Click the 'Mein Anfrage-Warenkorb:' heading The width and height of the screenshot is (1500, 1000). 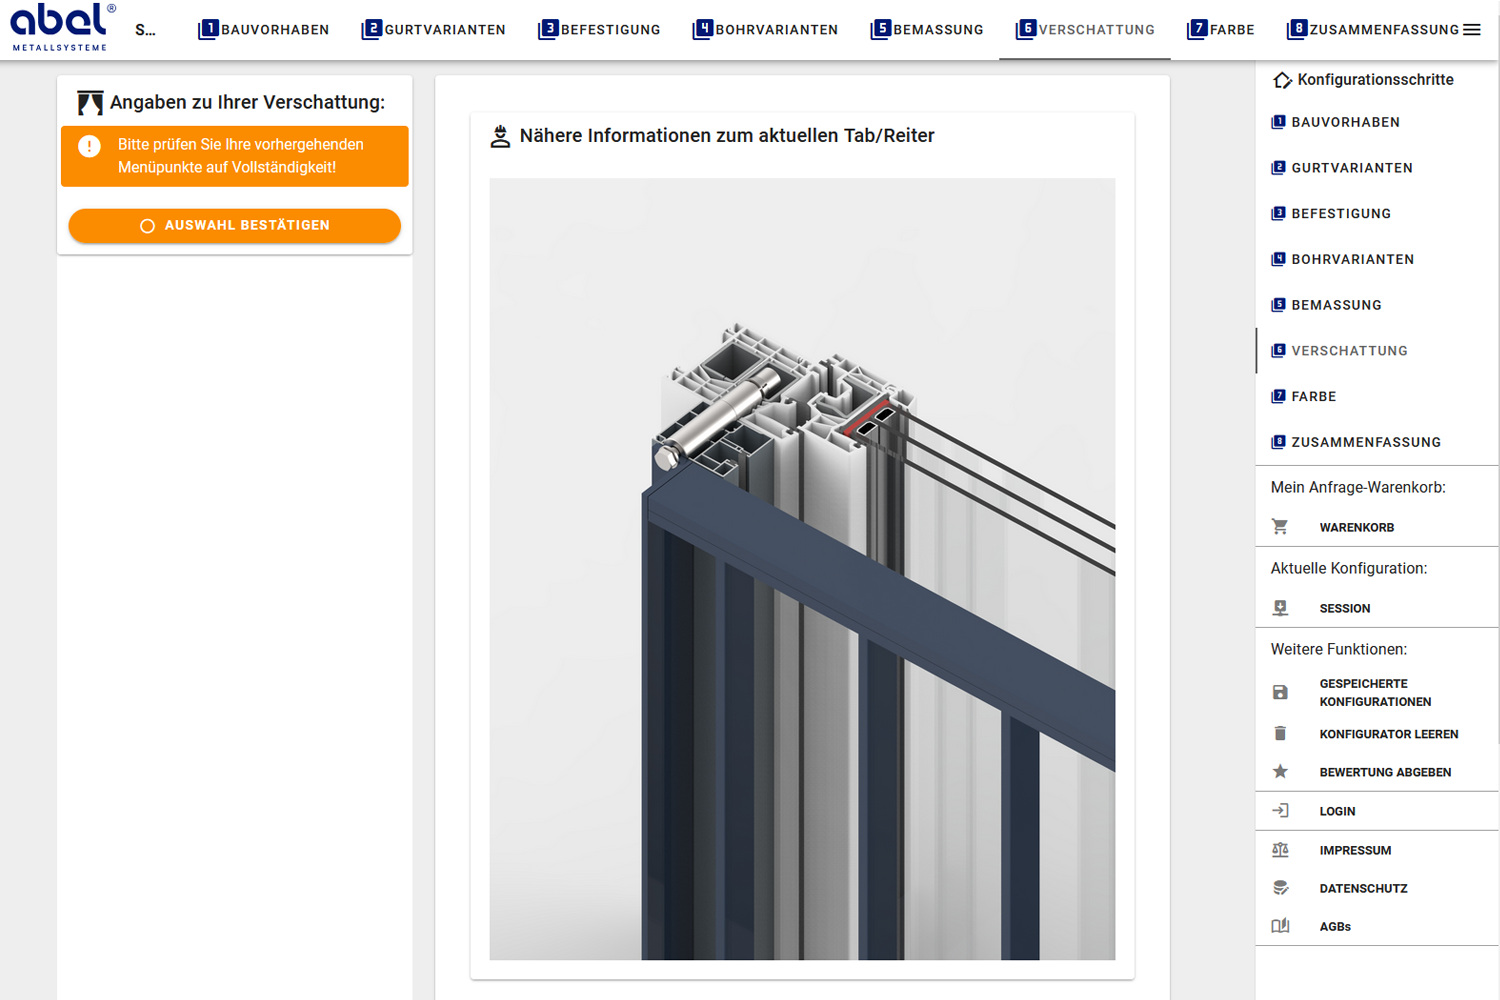coord(1358,488)
